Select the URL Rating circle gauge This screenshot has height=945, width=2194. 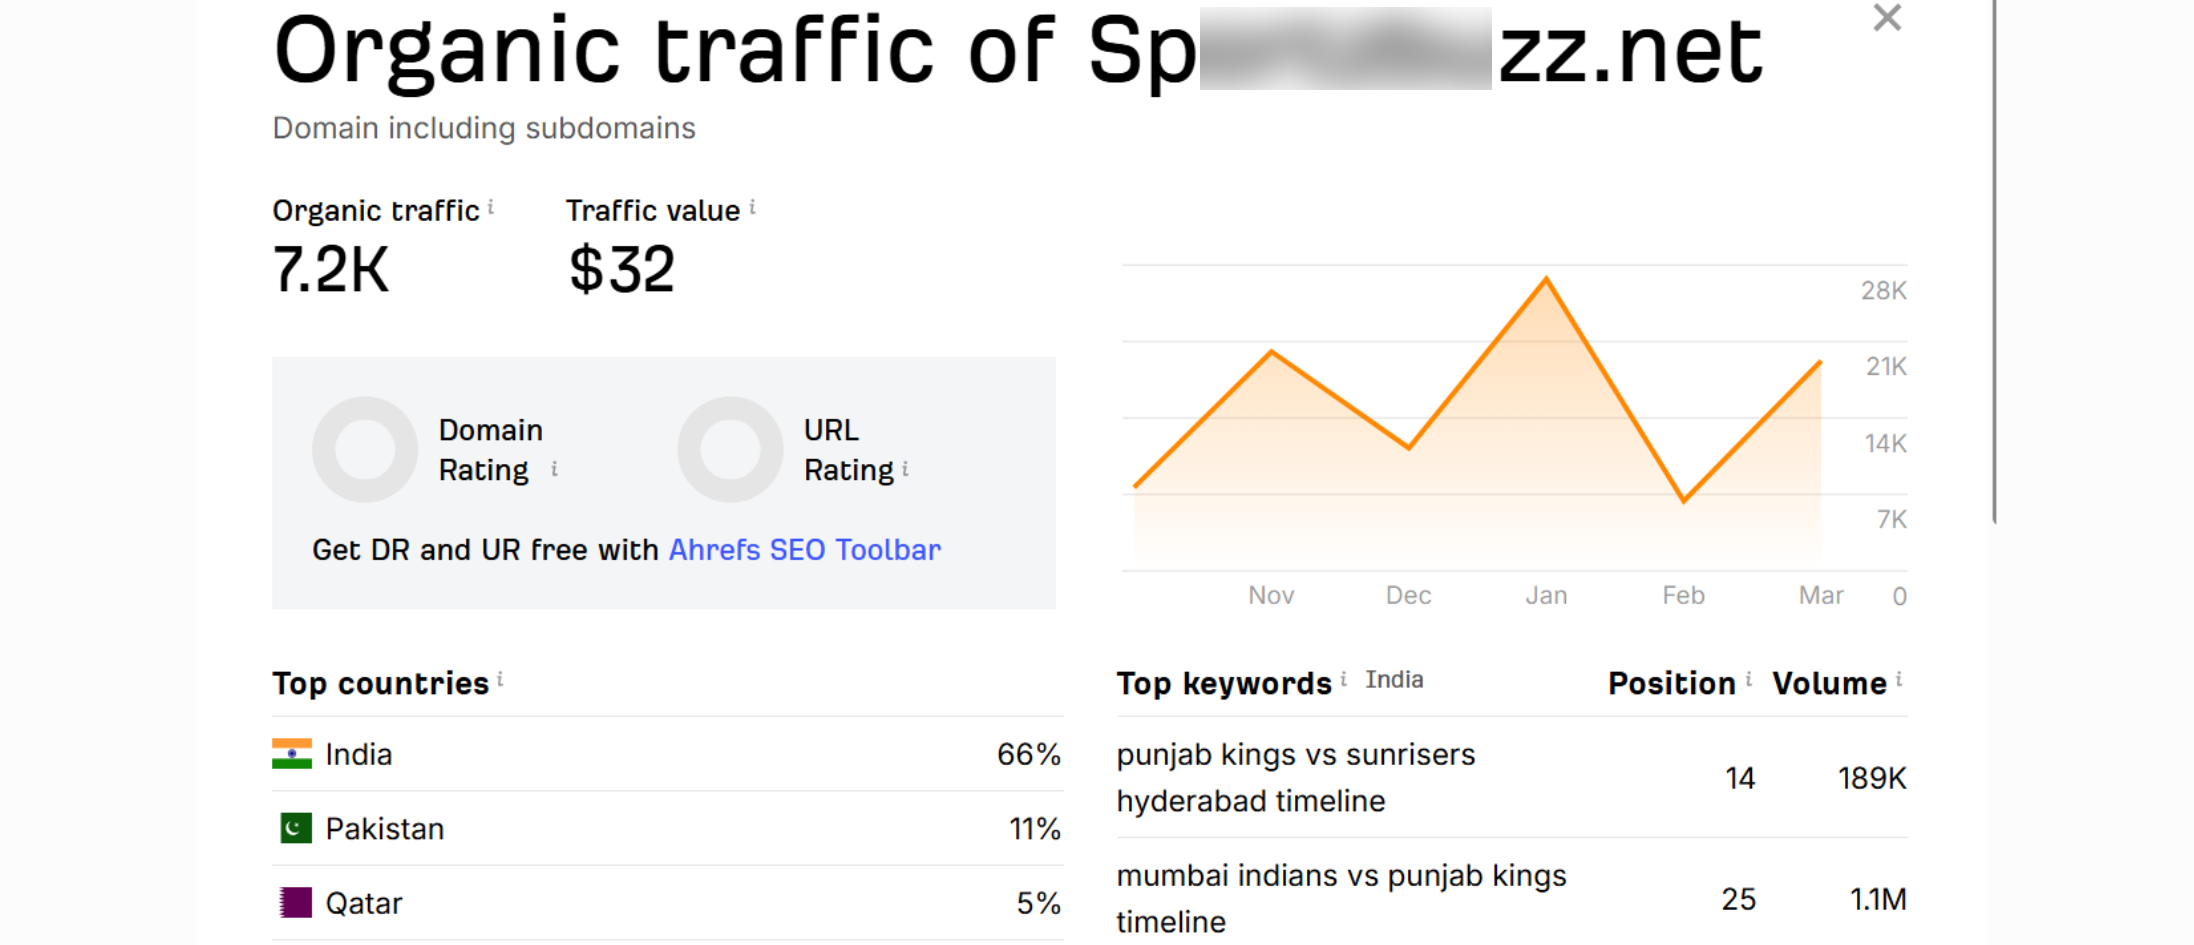[x=730, y=449]
